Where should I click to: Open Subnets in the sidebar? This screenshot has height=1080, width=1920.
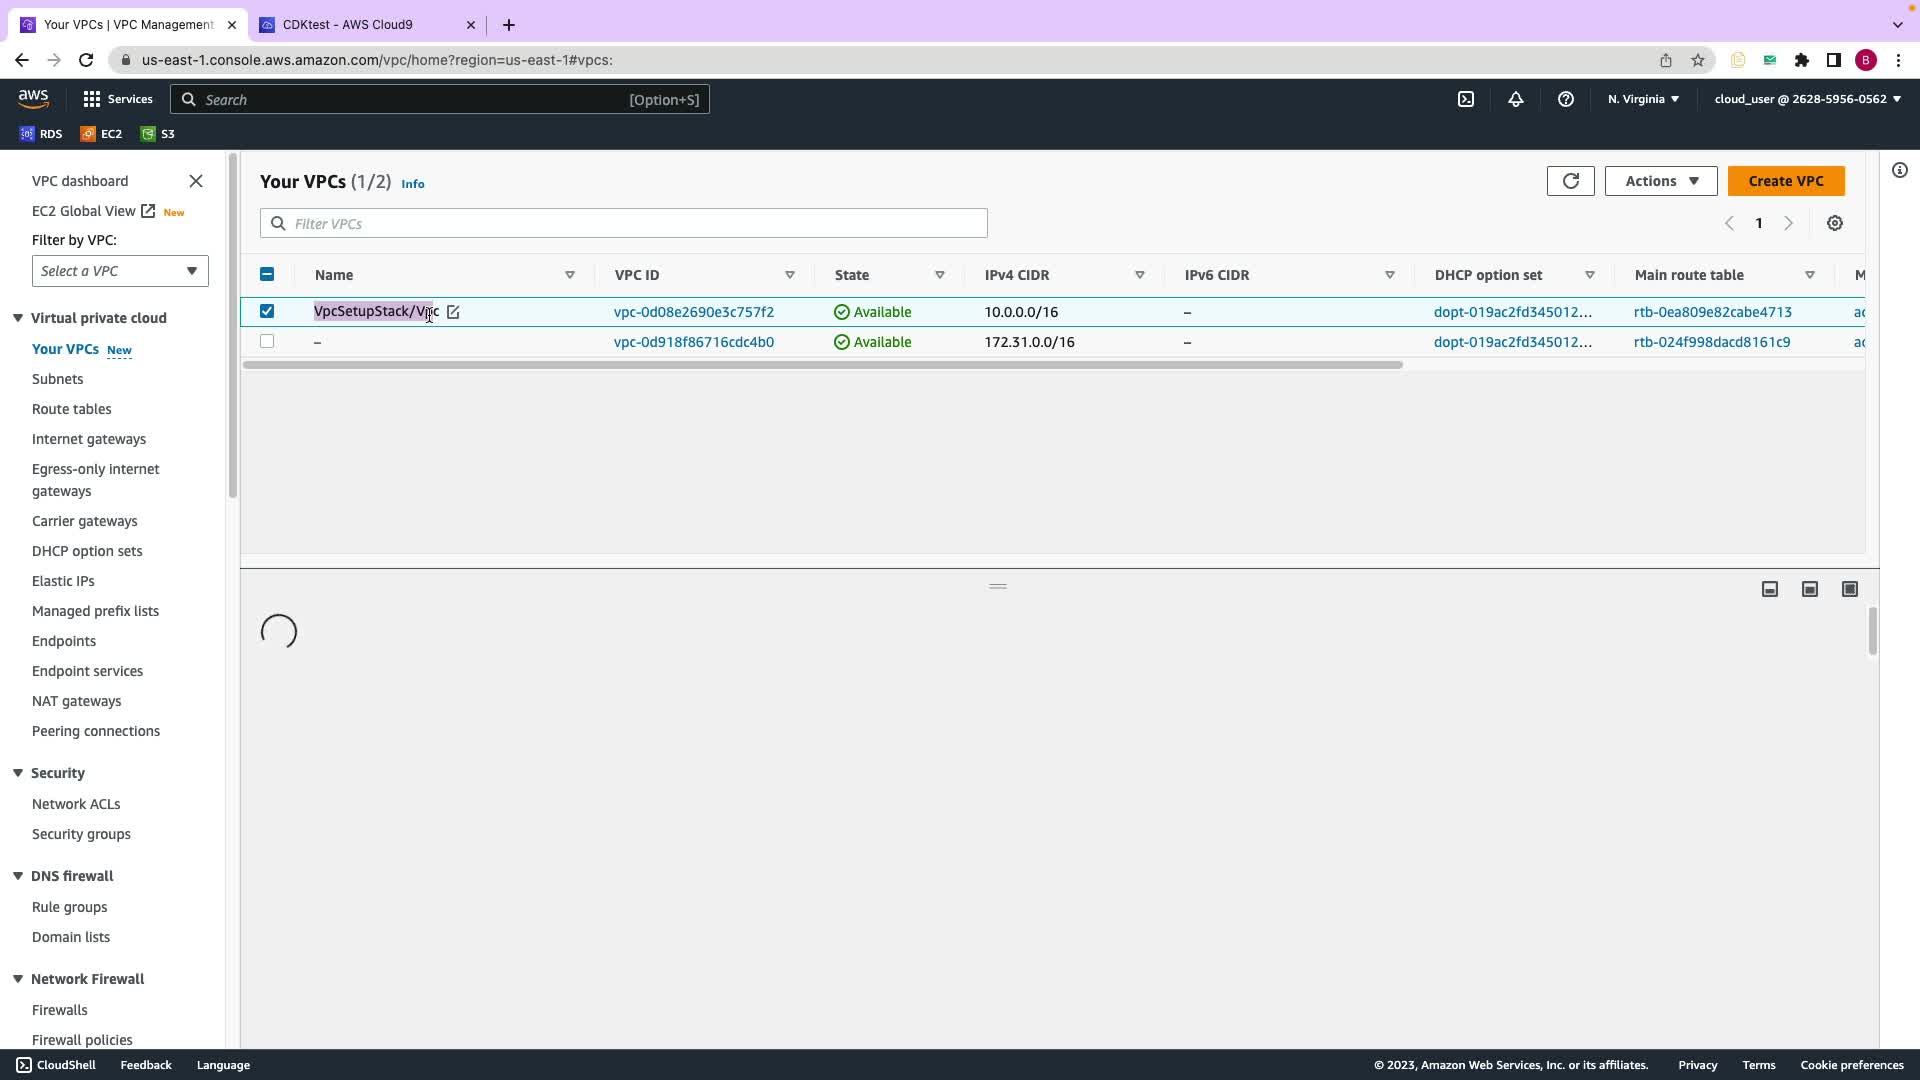(57, 379)
